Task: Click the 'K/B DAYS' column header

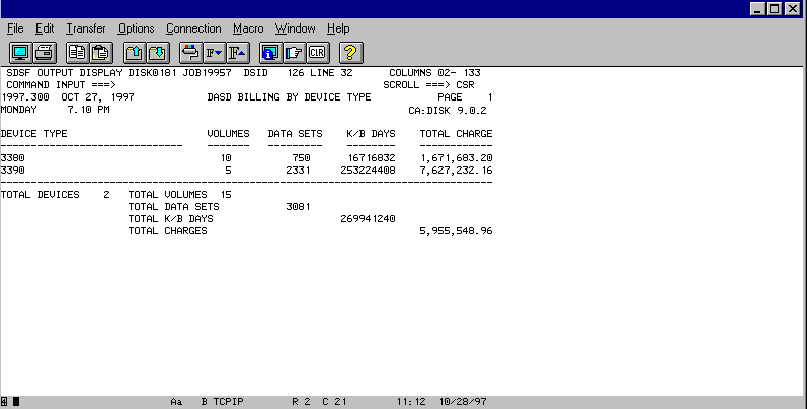Action: pos(371,134)
